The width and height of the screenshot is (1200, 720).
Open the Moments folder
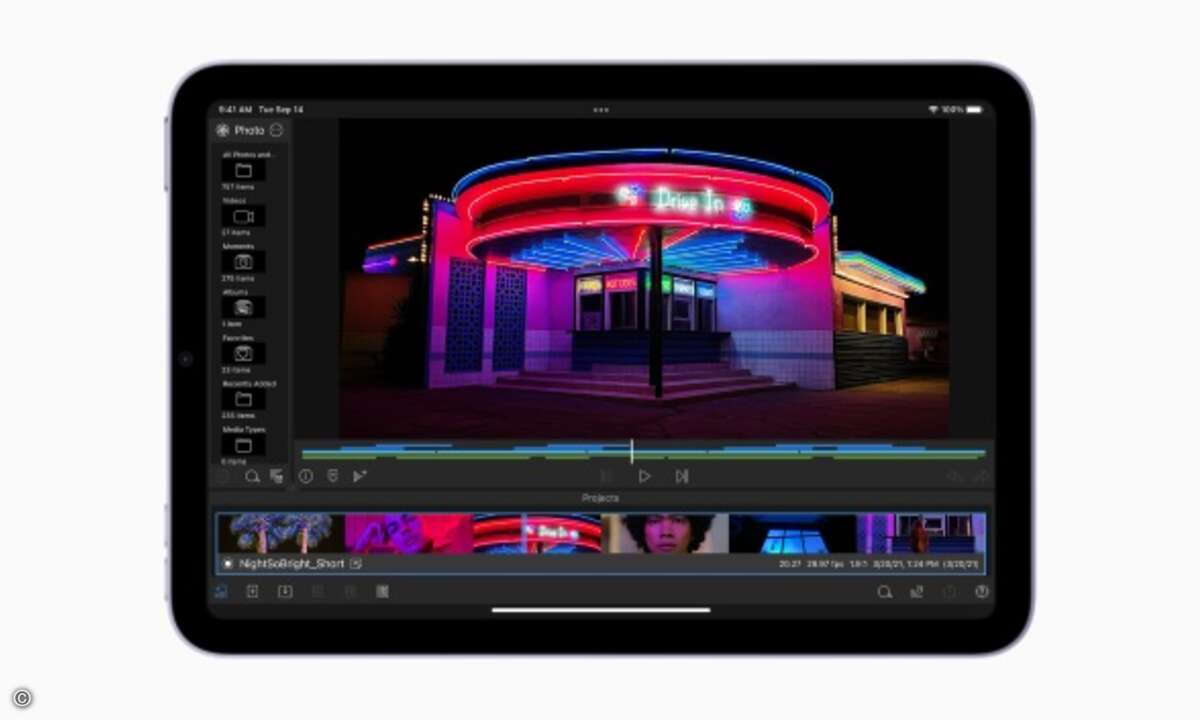click(243, 262)
